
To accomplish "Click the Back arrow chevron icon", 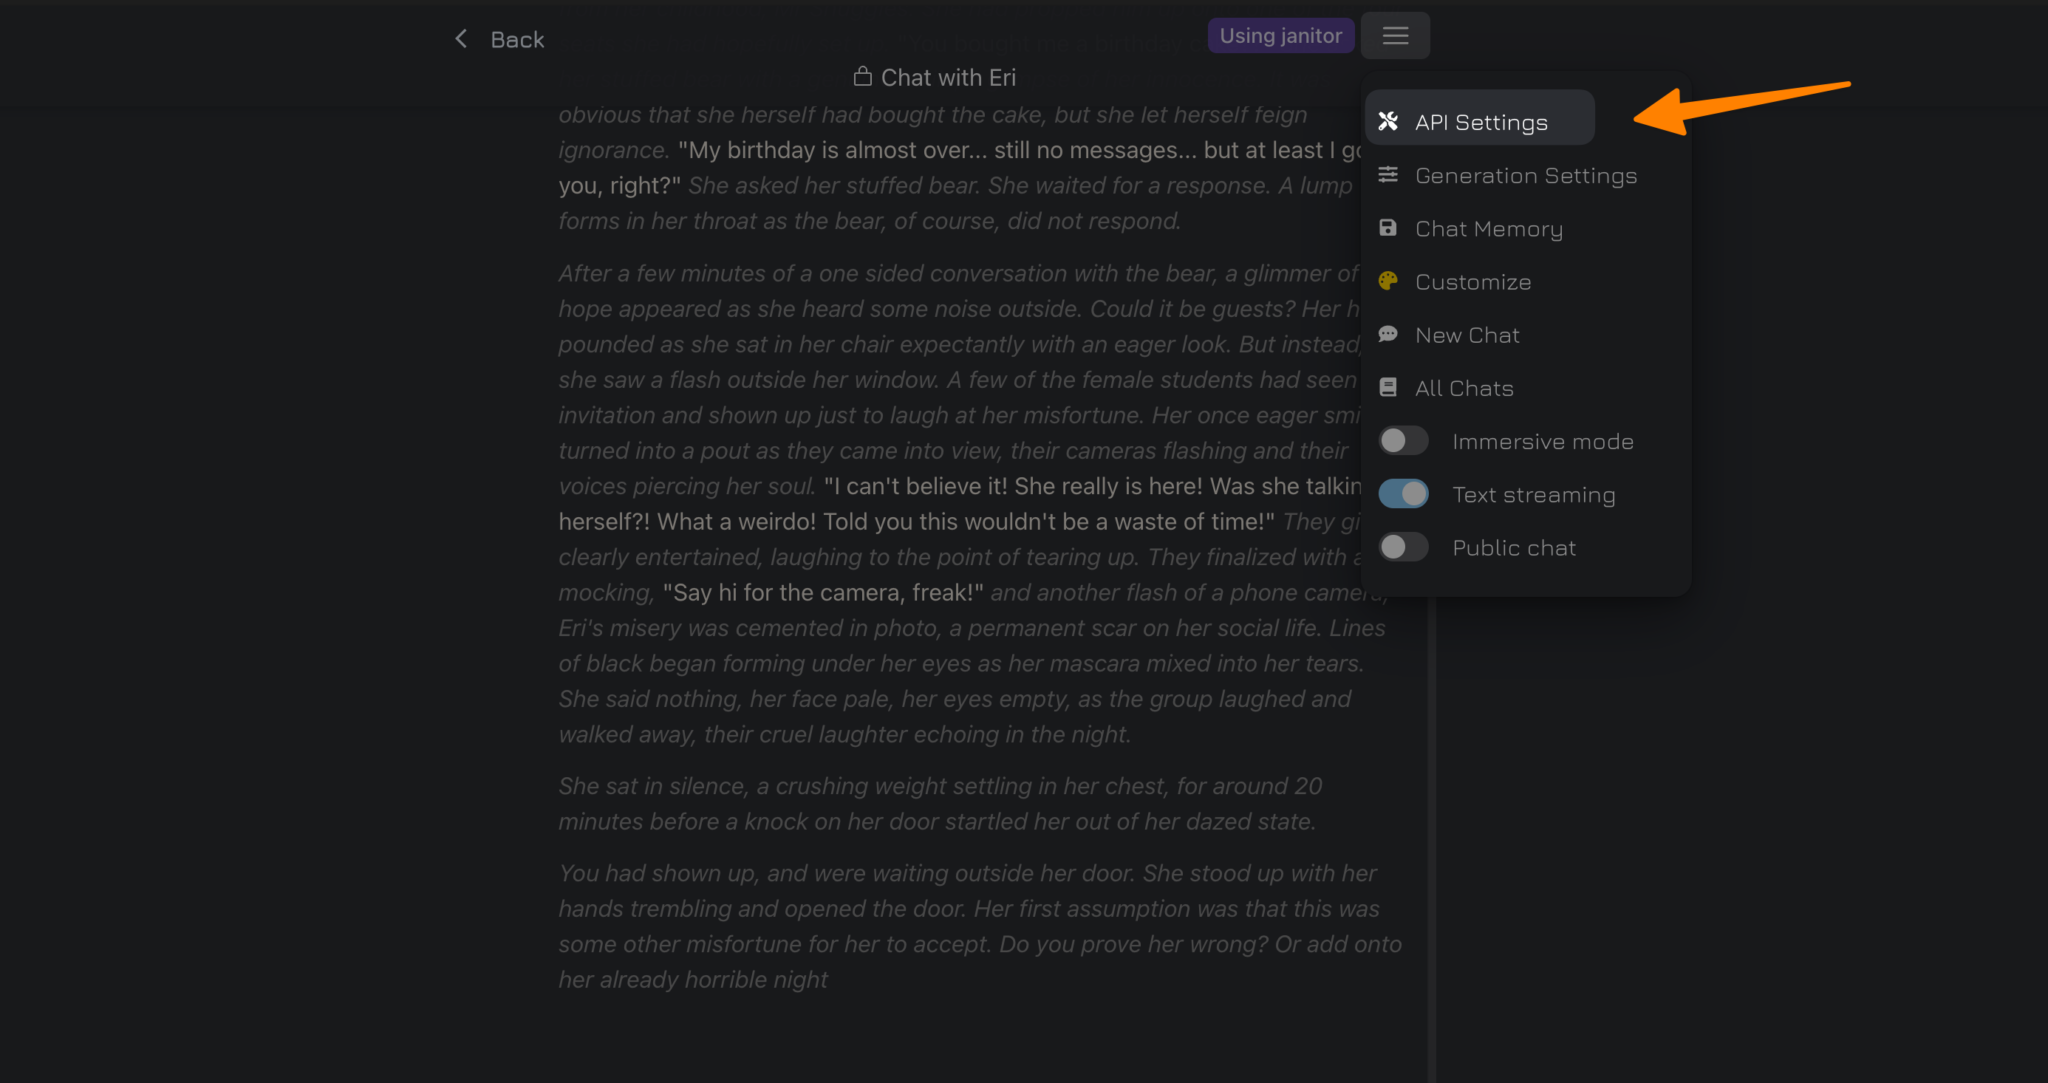I will [x=461, y=39].
